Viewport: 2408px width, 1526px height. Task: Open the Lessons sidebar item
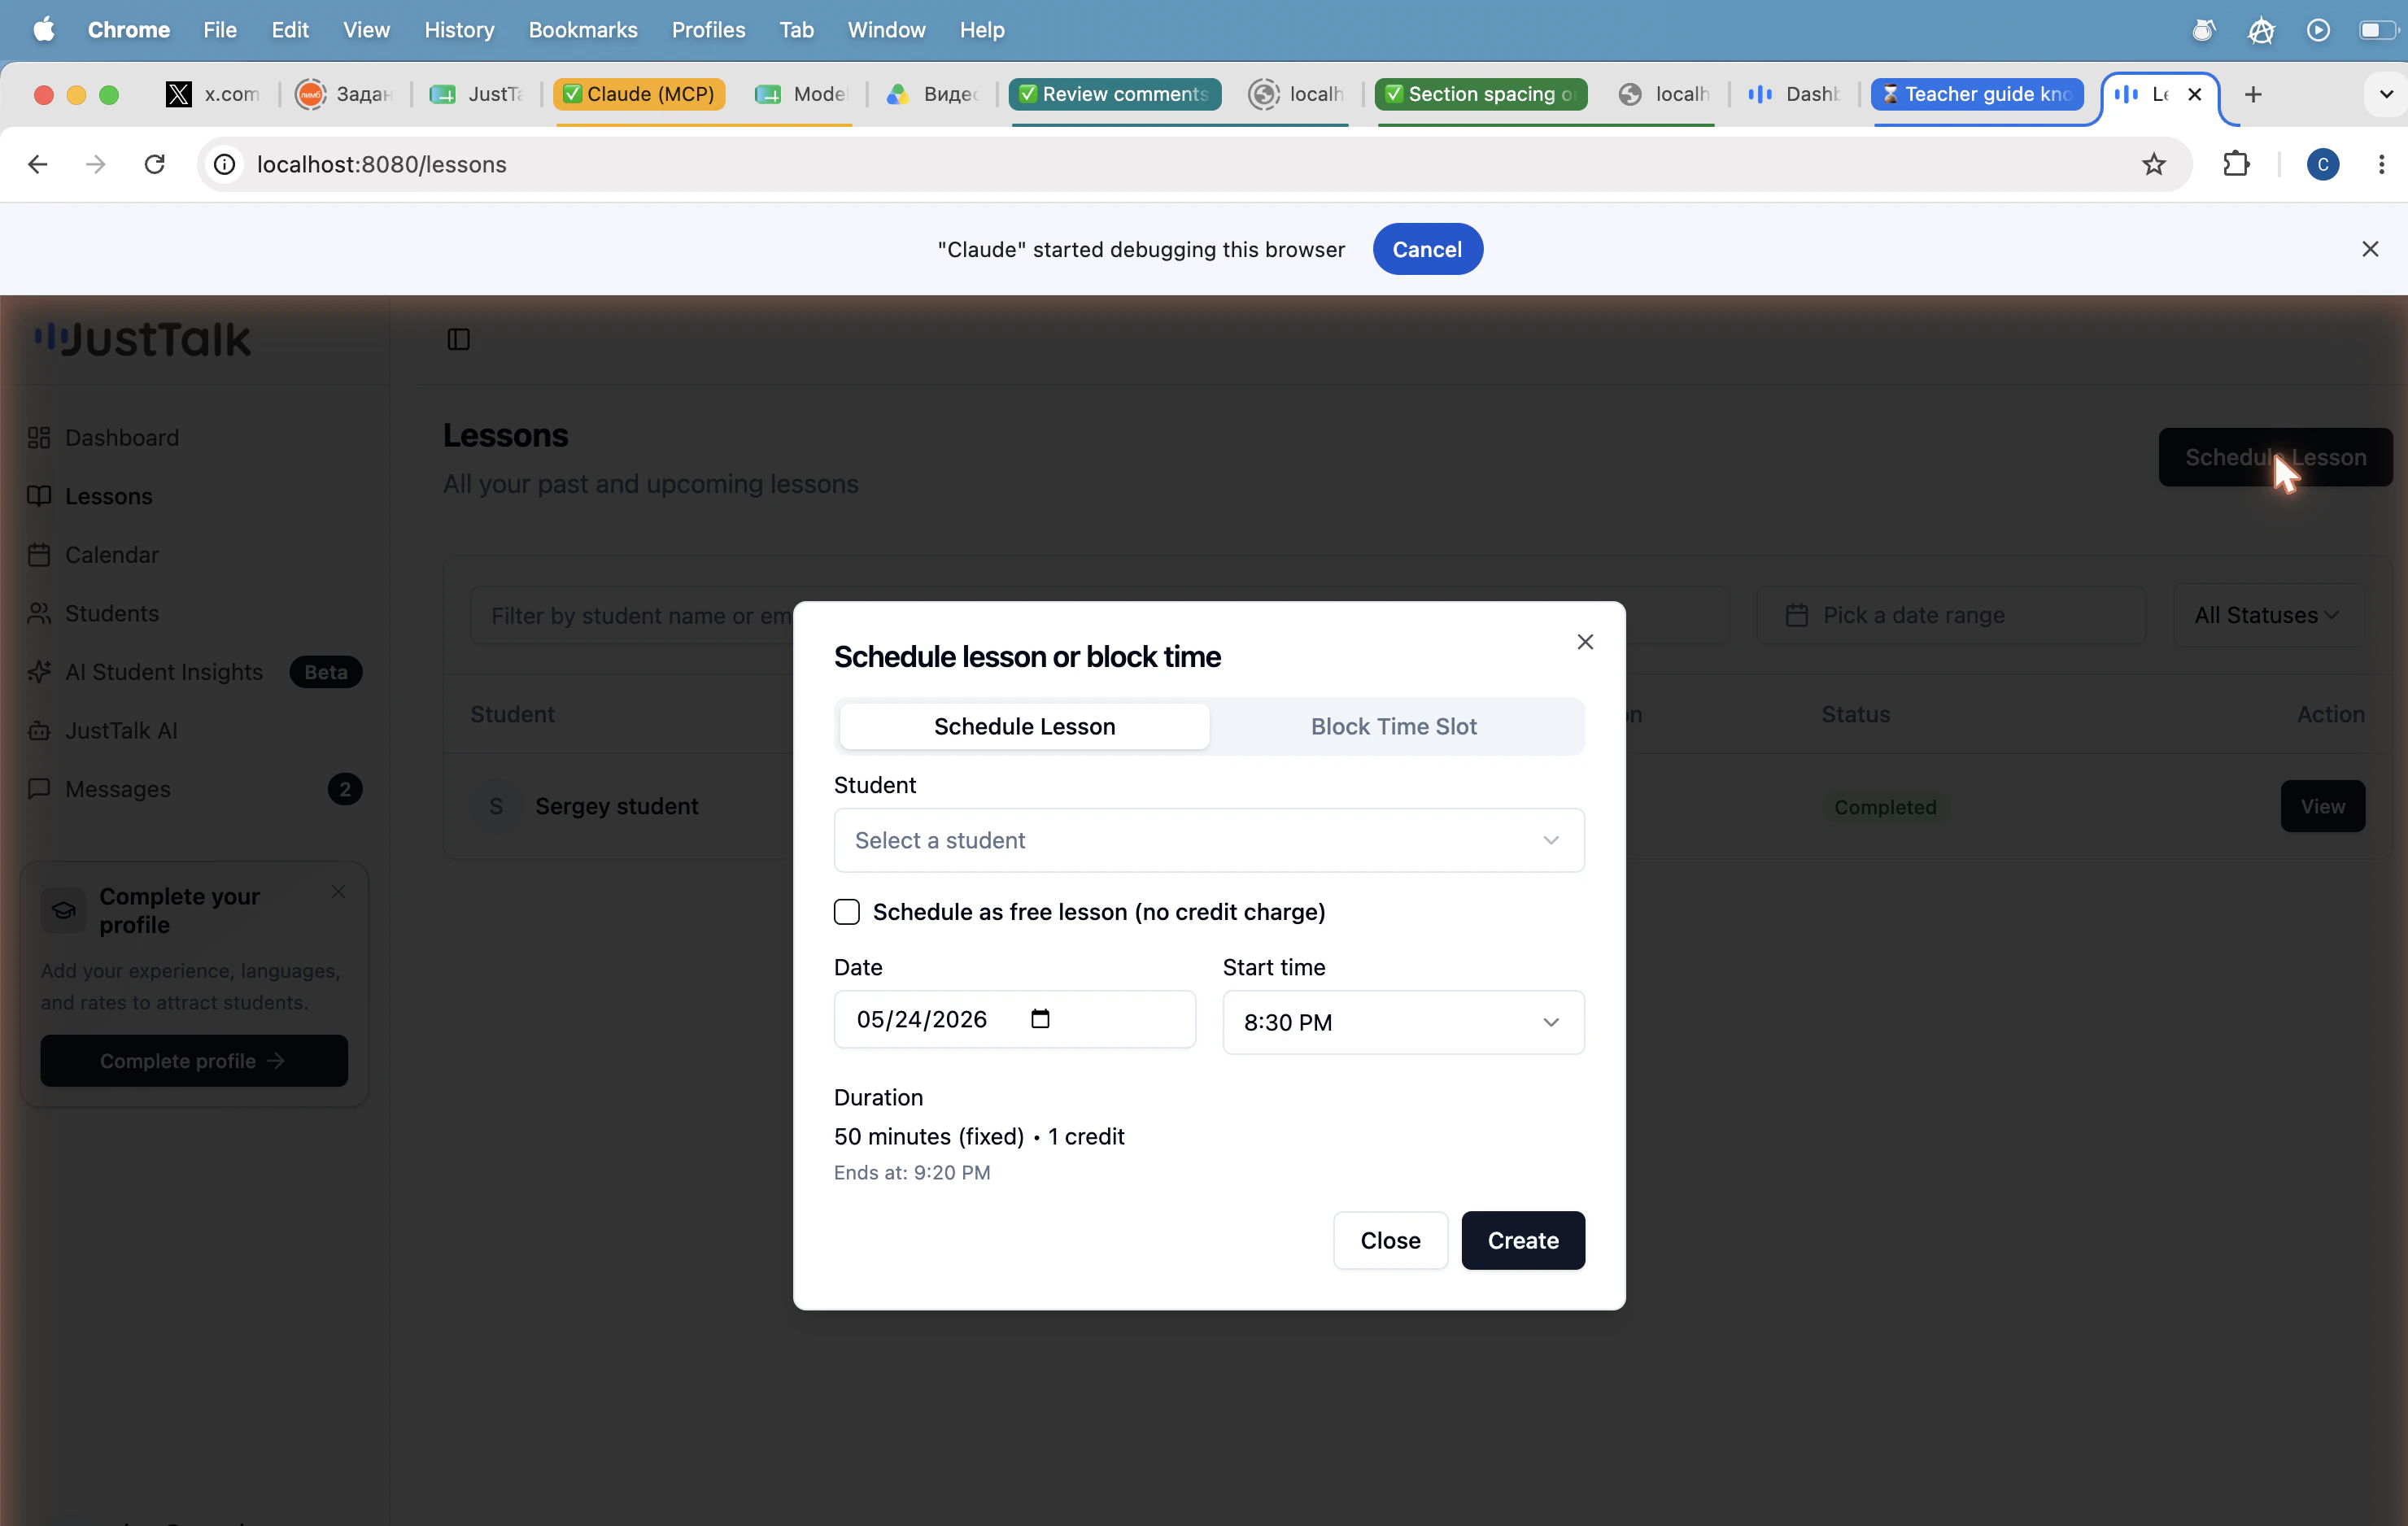tap(108, 496)
